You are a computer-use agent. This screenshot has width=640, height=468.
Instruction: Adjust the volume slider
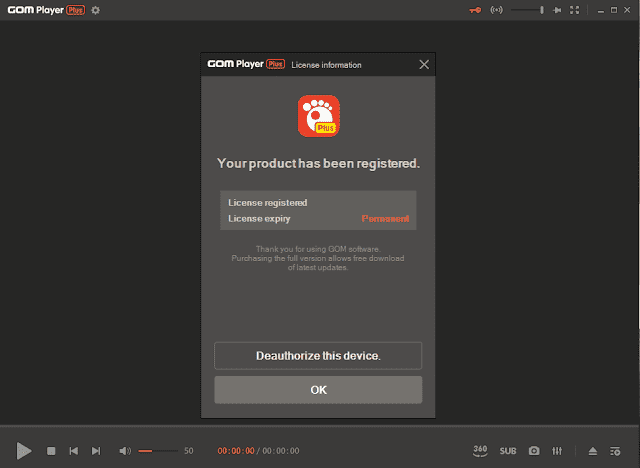tap(158, 451)
